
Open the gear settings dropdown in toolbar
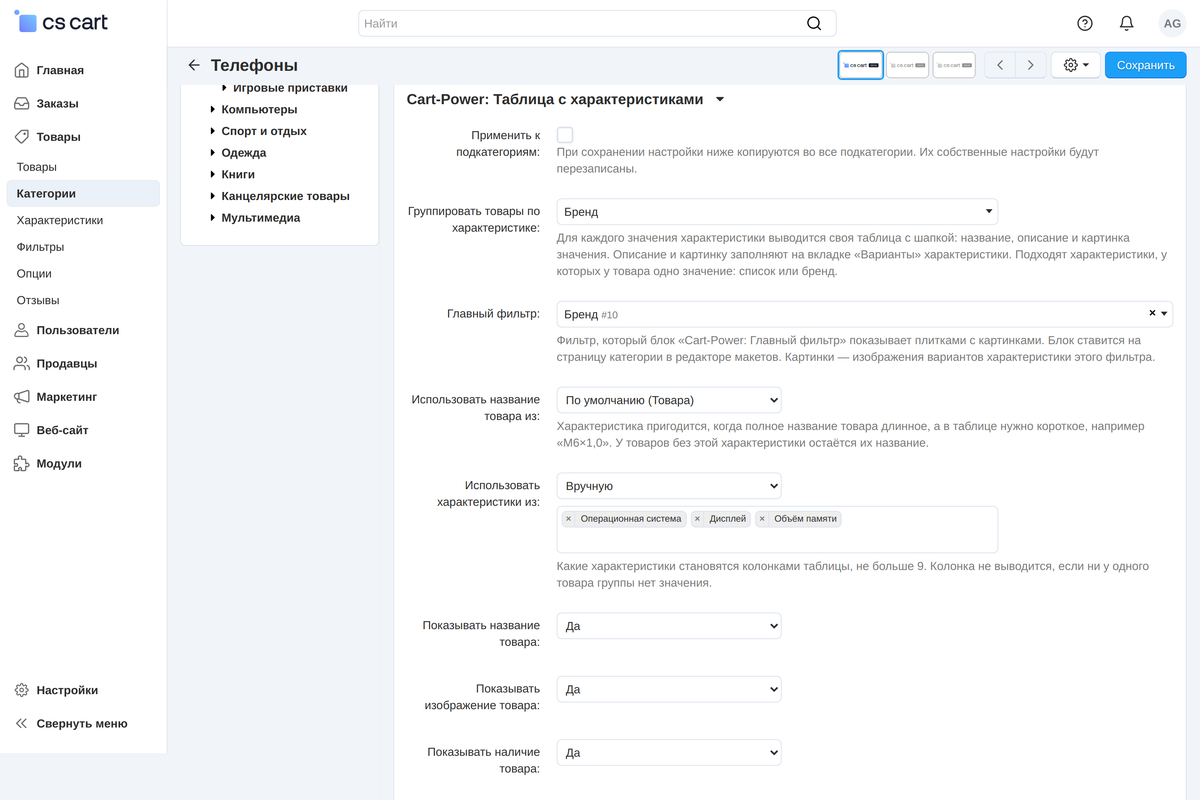coord(1076,65)
